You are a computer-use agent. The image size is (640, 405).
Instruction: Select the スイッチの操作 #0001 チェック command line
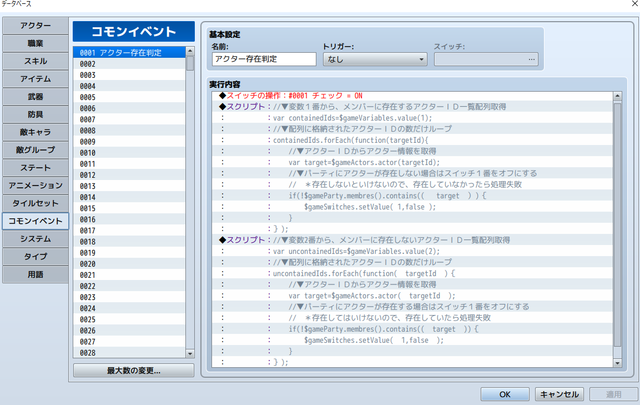tap(412, 96)
